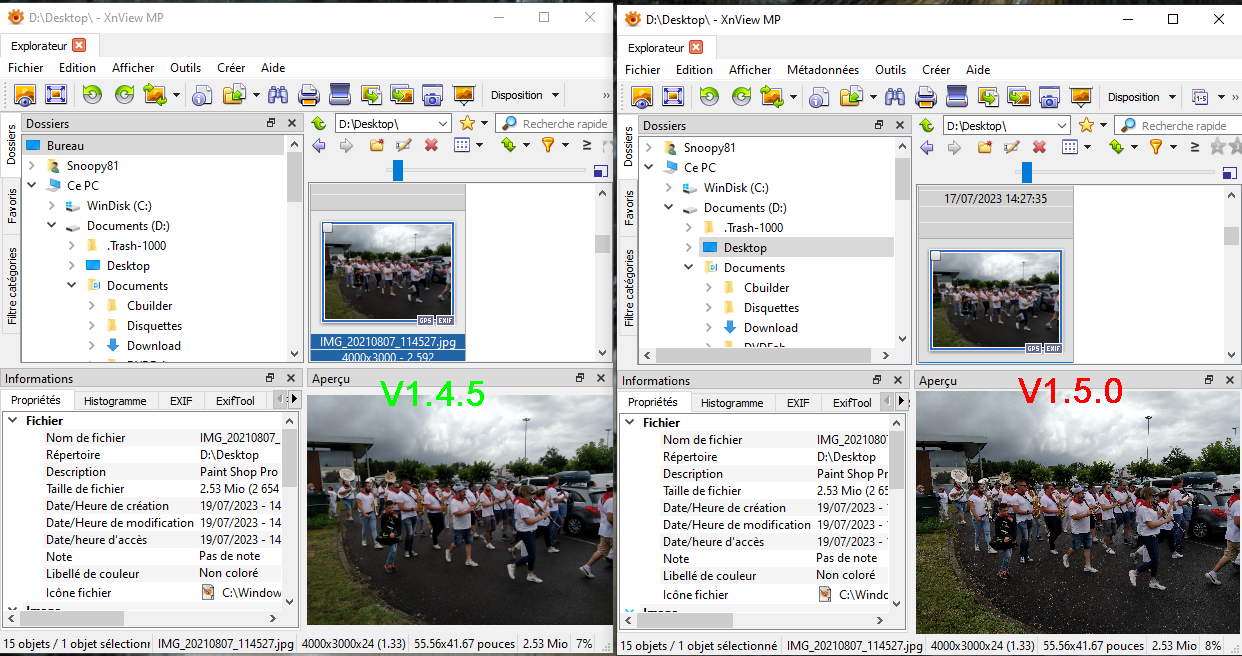Create new folder via icon in right window
This screenshot has width=1242, height=656.
pyautogui.click(x=984, y=147)
